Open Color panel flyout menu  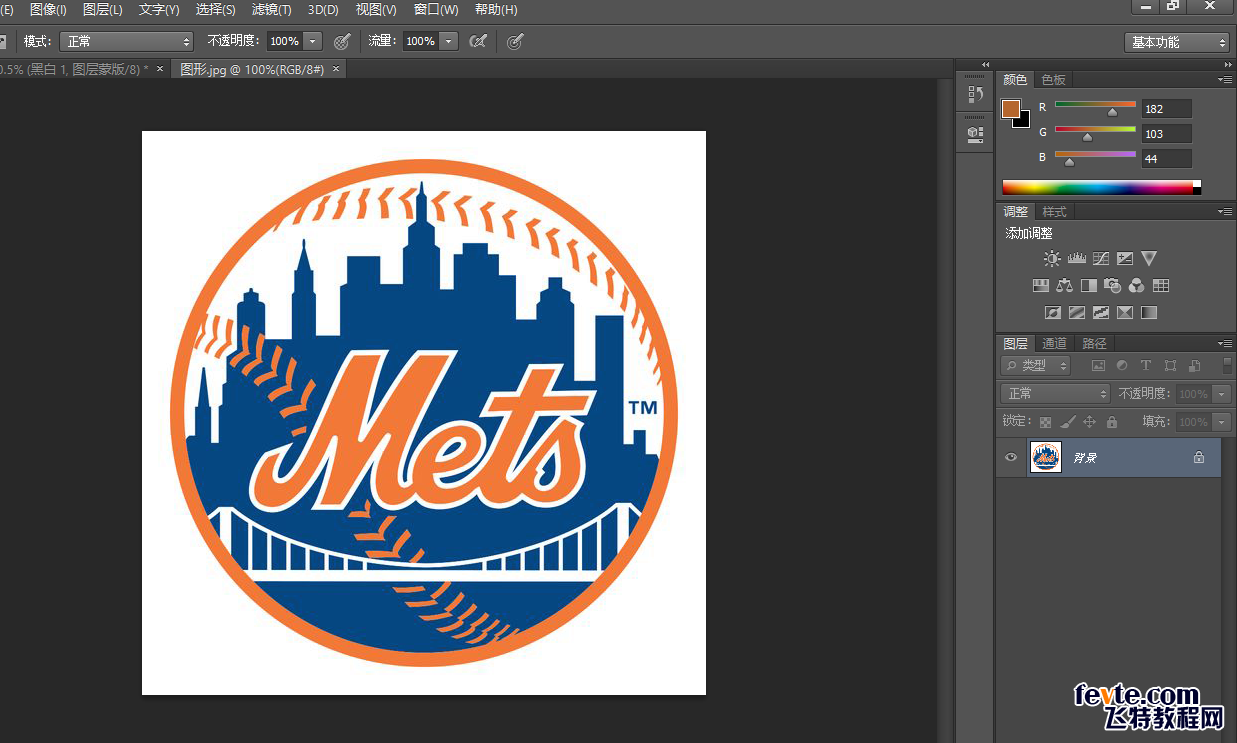pyautogui.click(x=1225, y=79)
